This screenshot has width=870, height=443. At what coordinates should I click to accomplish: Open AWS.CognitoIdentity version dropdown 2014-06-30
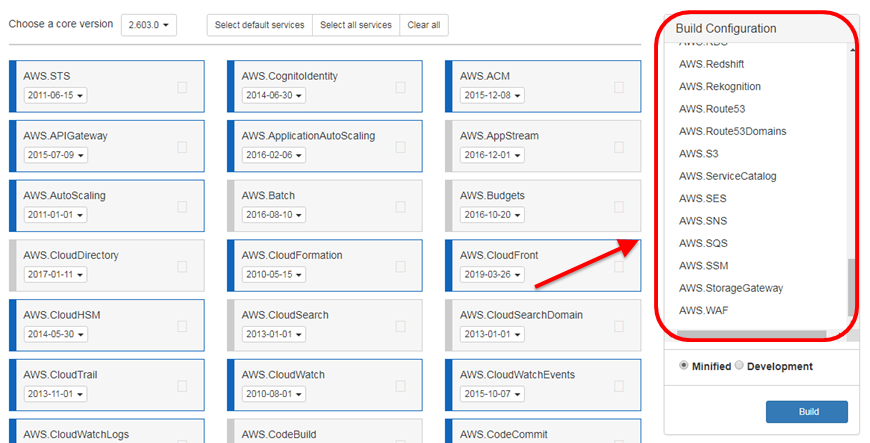(274, 95)
